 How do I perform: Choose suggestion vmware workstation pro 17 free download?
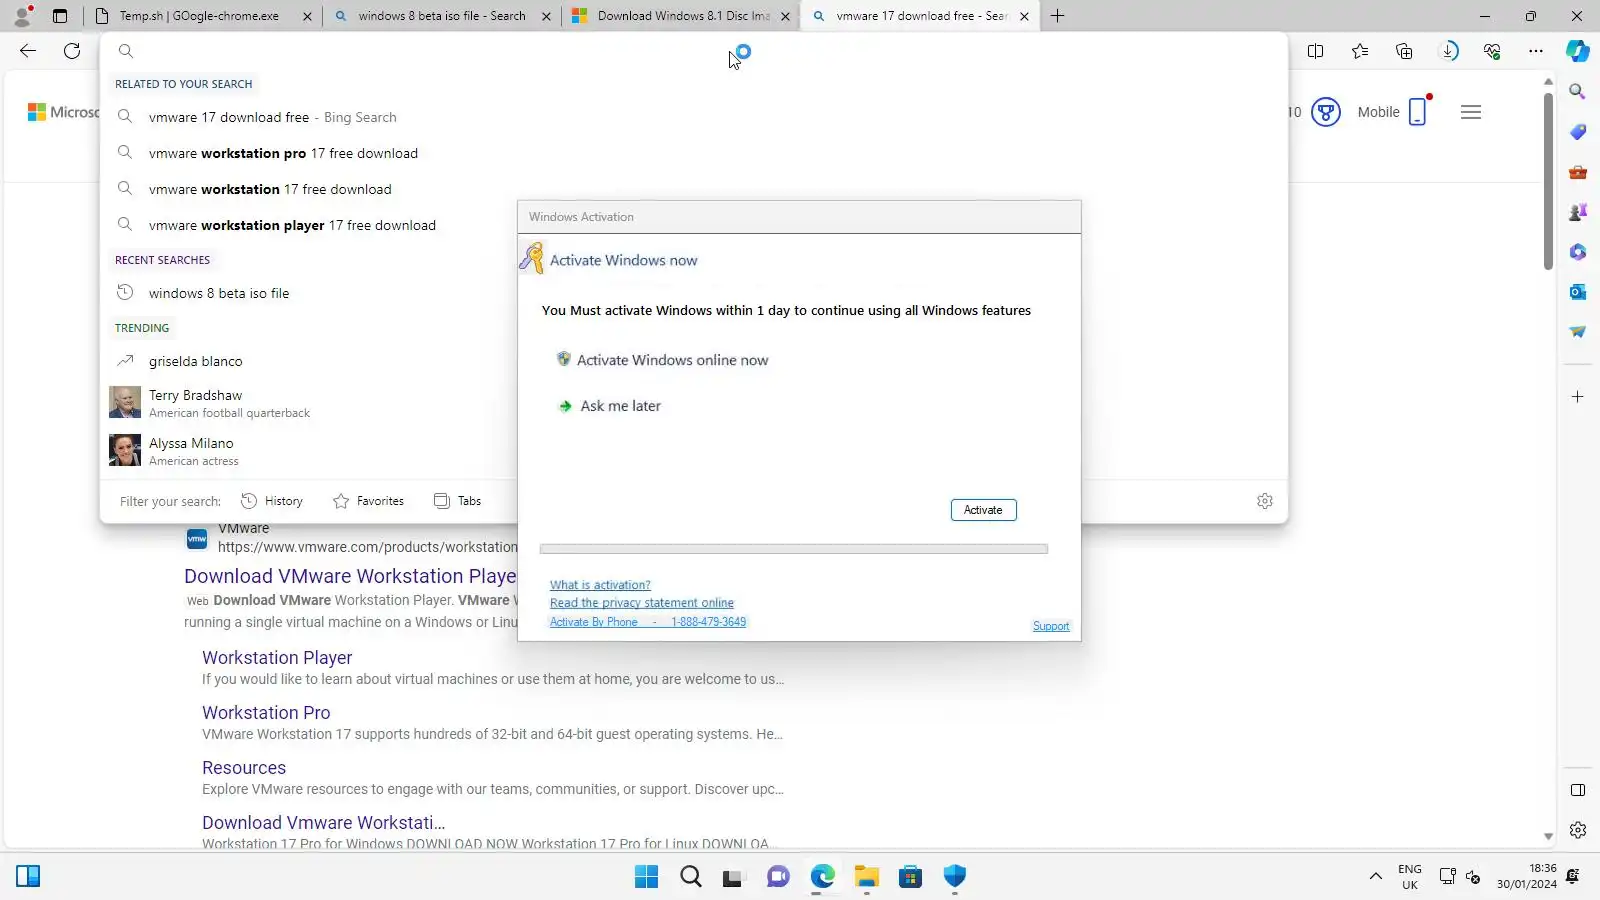[283, 153]
